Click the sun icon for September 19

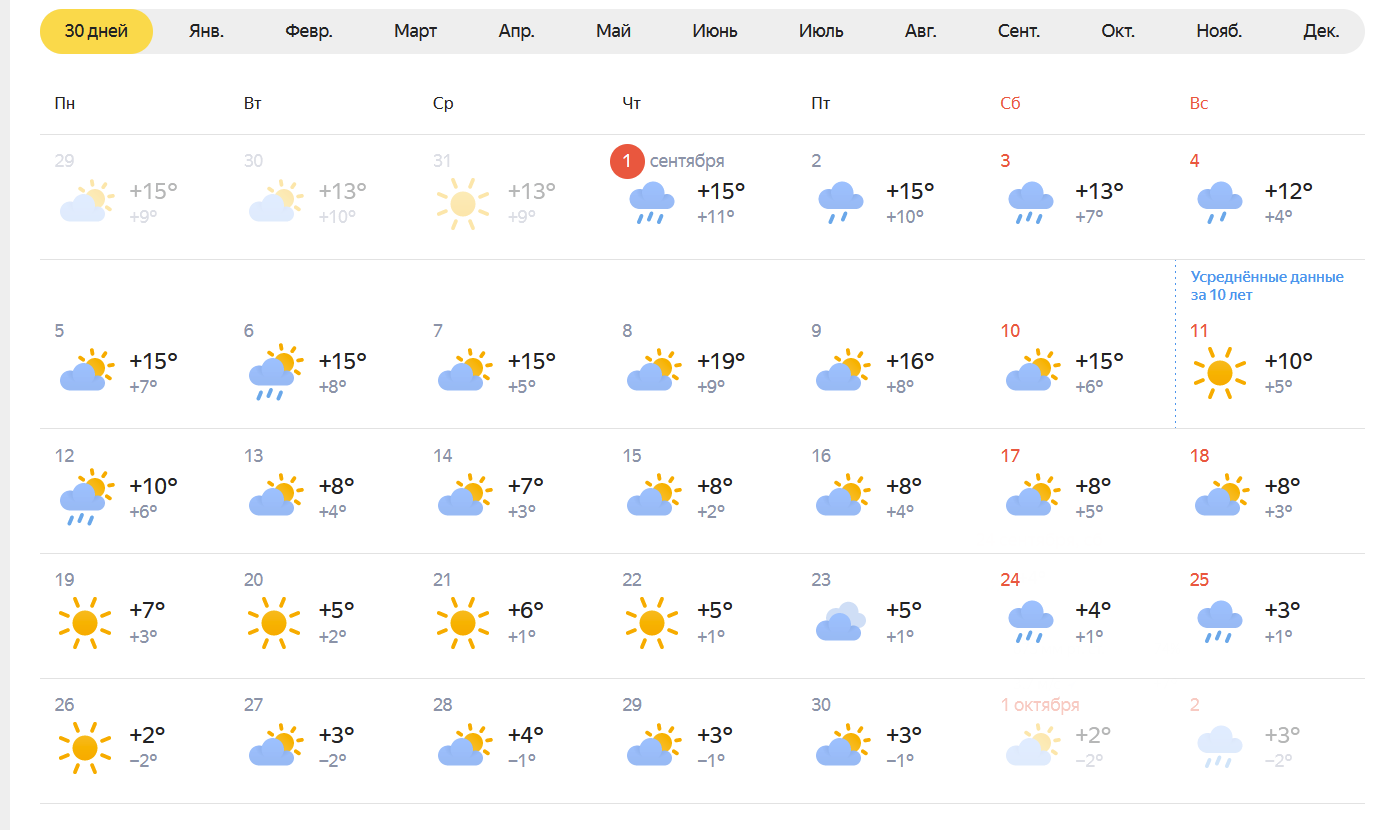(x=85, y=622)
